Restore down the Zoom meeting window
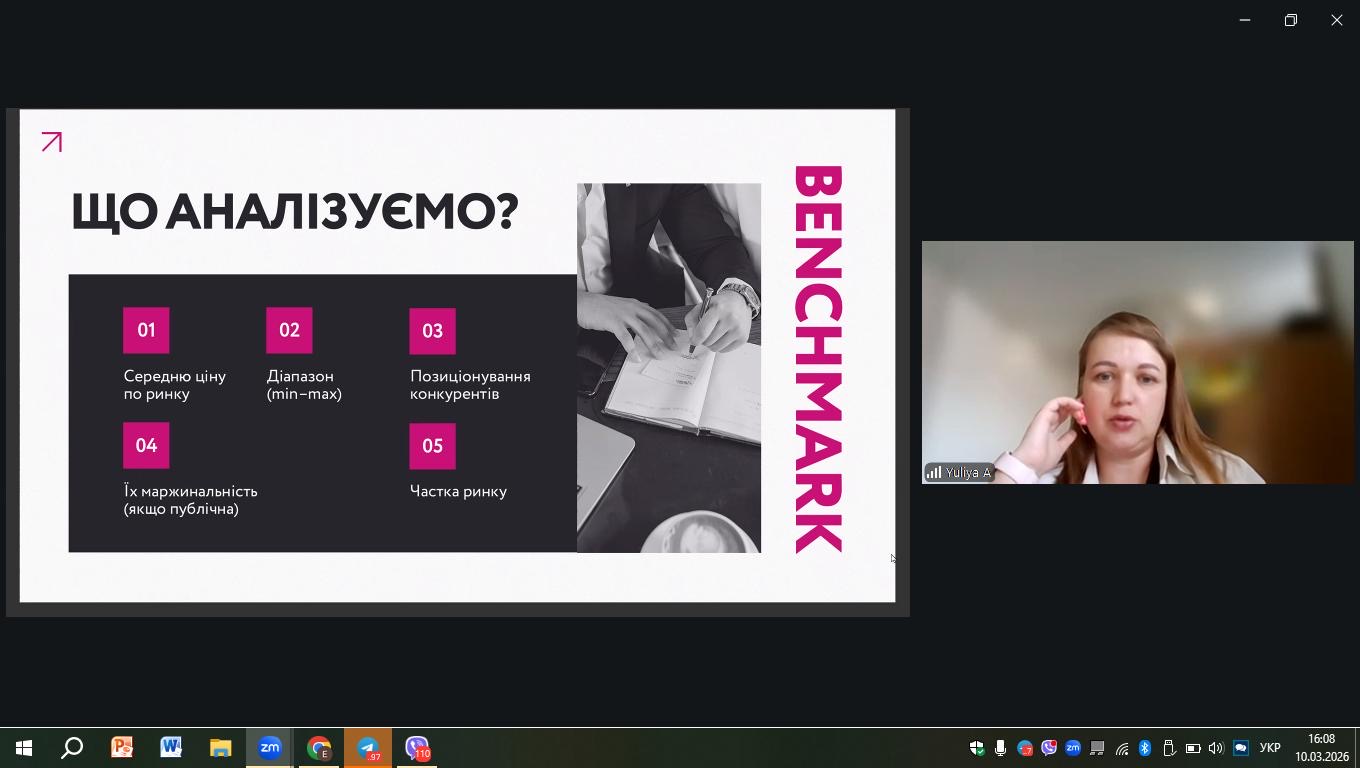 tap(1291, 20)
